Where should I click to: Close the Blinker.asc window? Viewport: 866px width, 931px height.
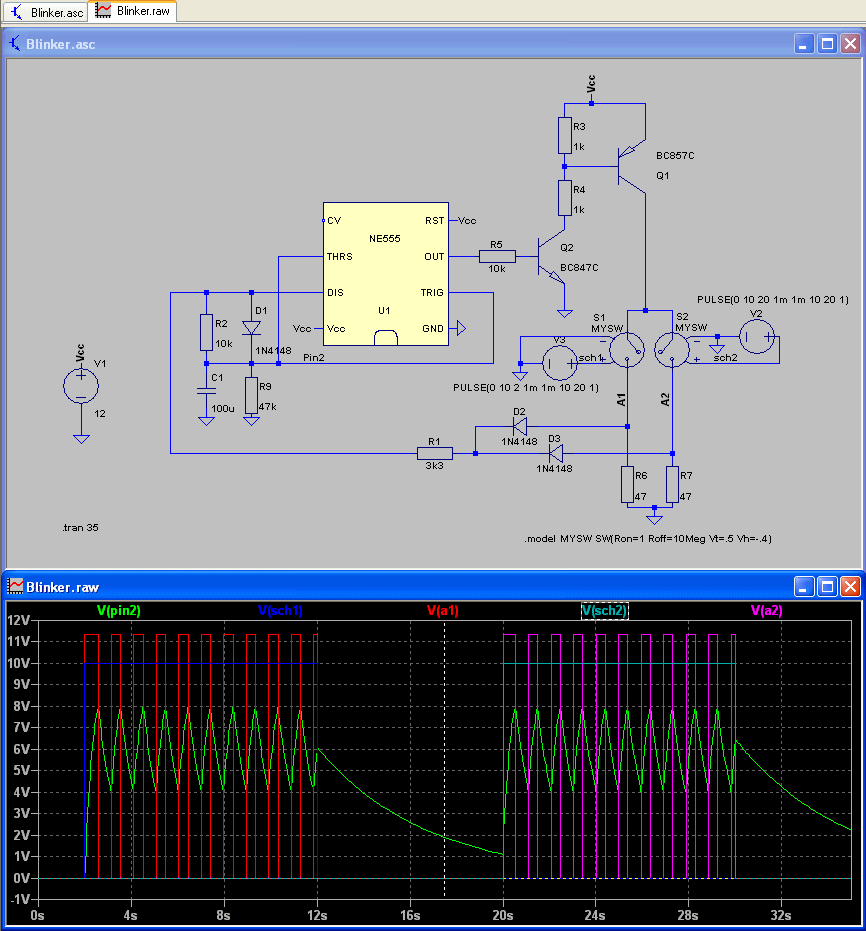(851, 44)
